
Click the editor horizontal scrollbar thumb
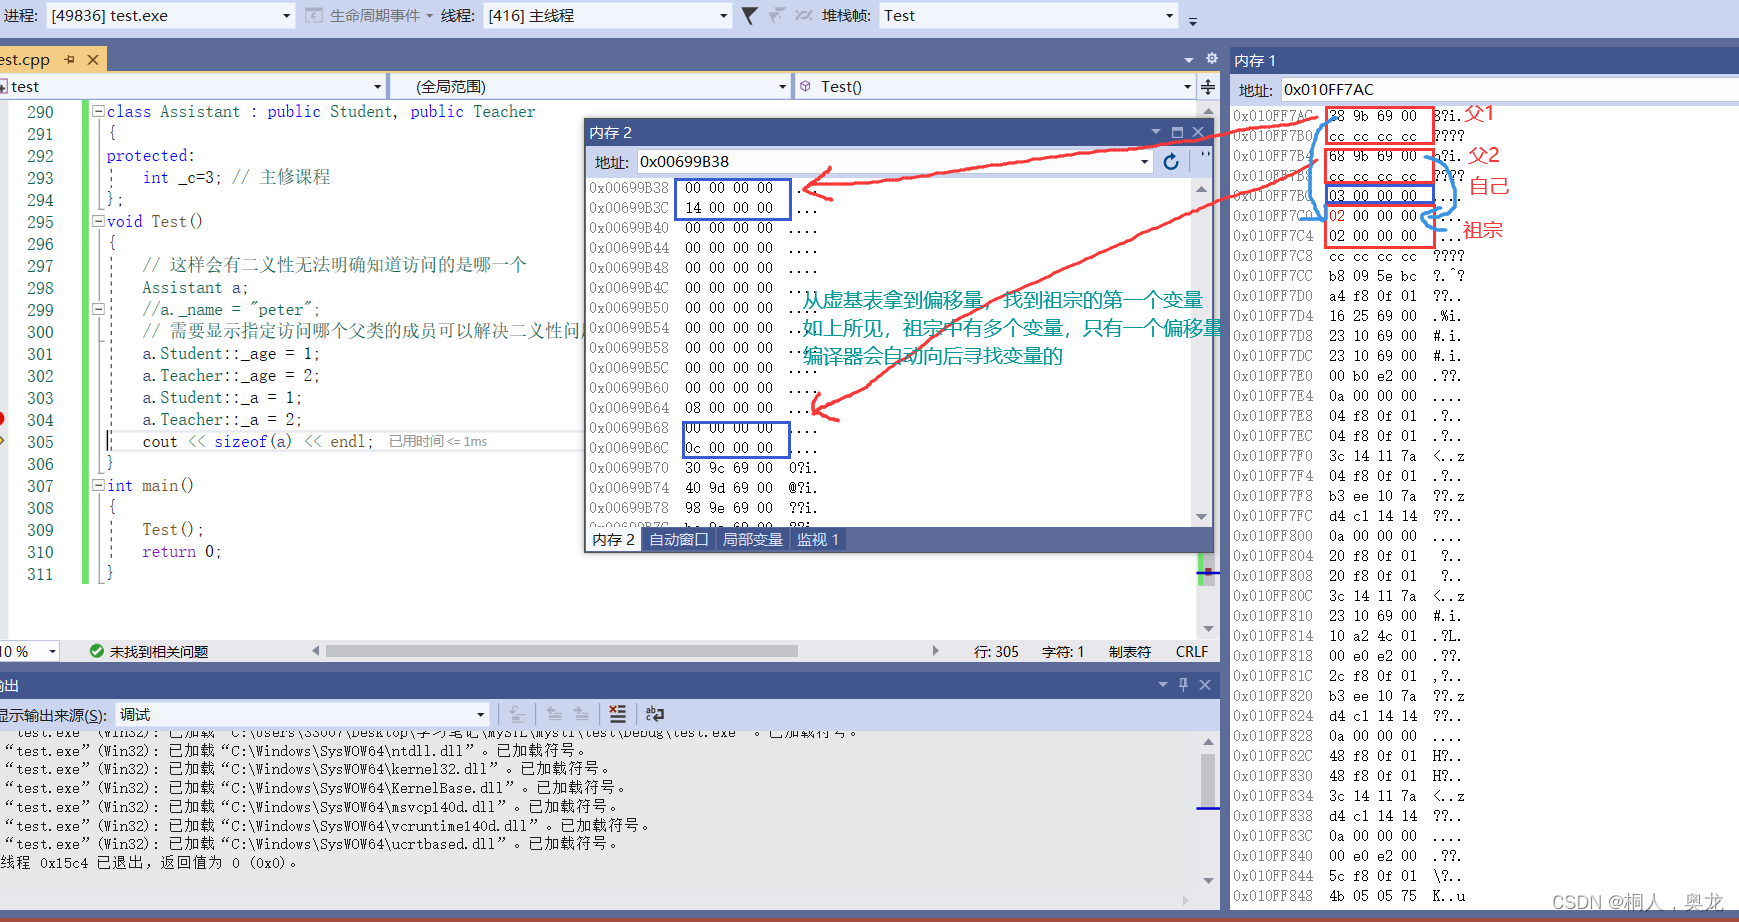pyautogui.click(x=562, y=651)
